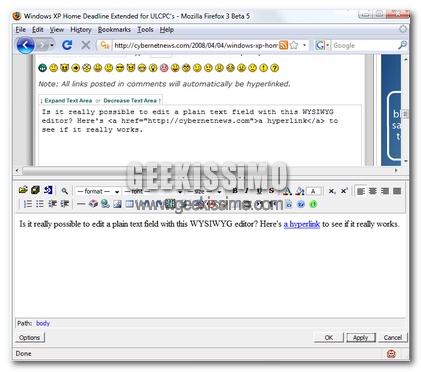Open the back/forward history dropdown arrow

point(52,45)
